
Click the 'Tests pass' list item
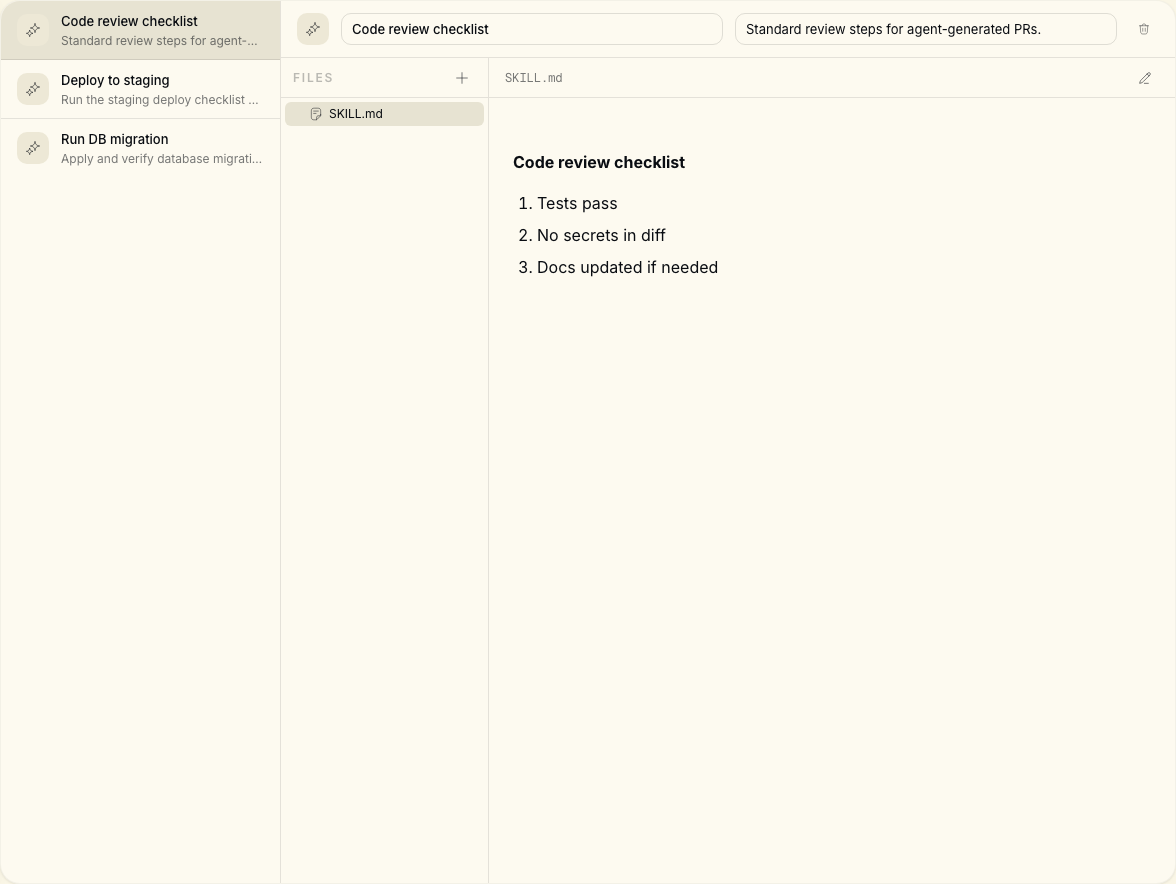577,204
